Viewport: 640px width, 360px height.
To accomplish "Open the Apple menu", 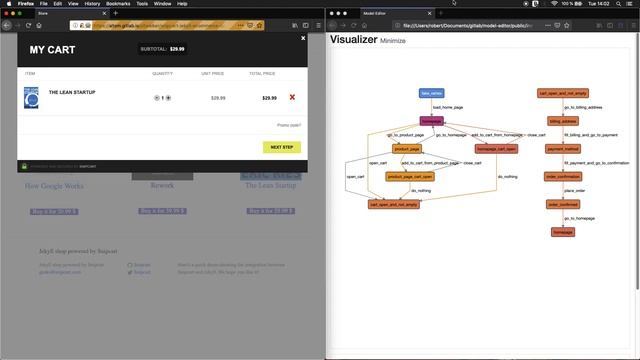I will tap(9, 3).
